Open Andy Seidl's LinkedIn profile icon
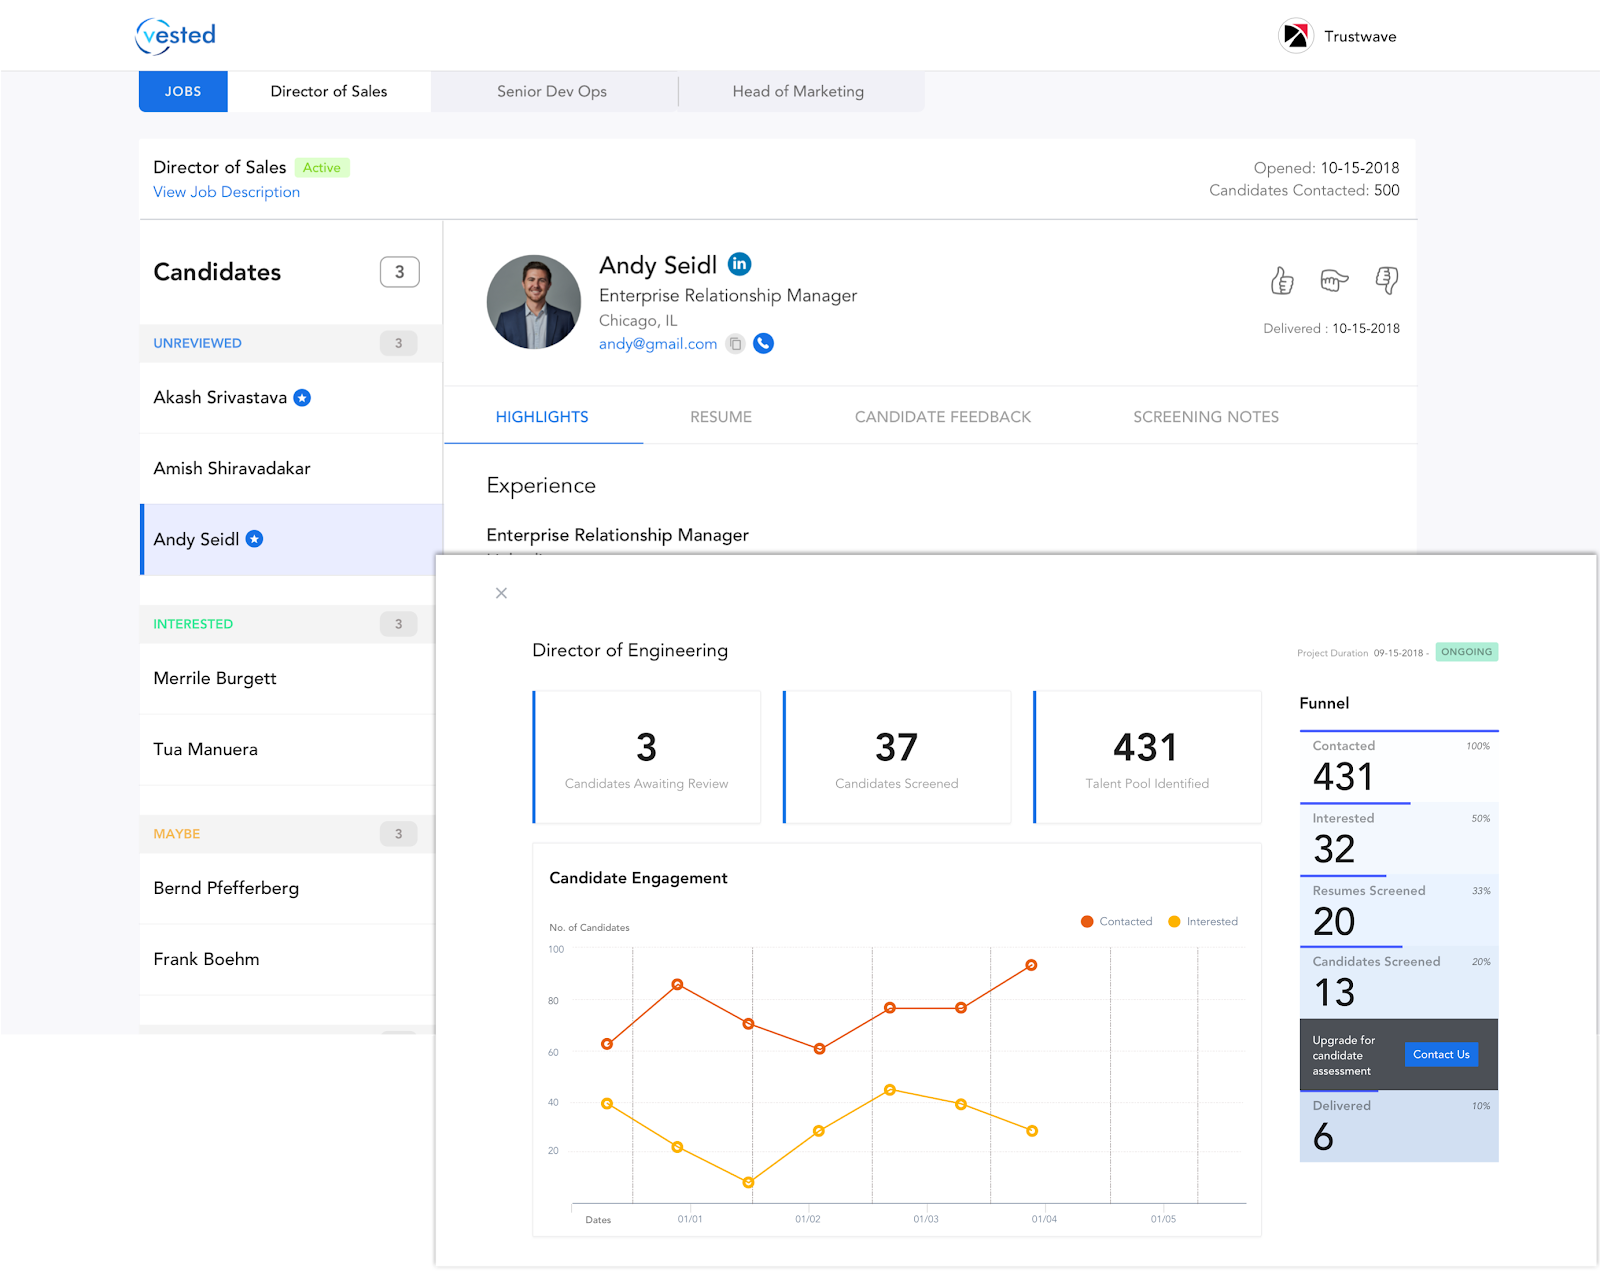The image size is (1600, 1271). tap(739, 264)
